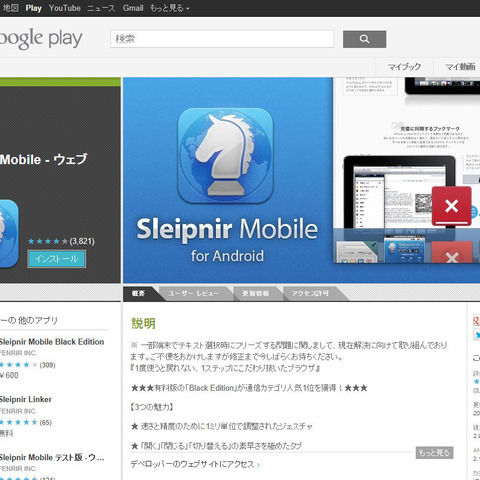Image resolution: width=480 pixels, height=480 pixels.
Task: Switch to the ユーザー レビュー tab
Action: coord(193,294)
